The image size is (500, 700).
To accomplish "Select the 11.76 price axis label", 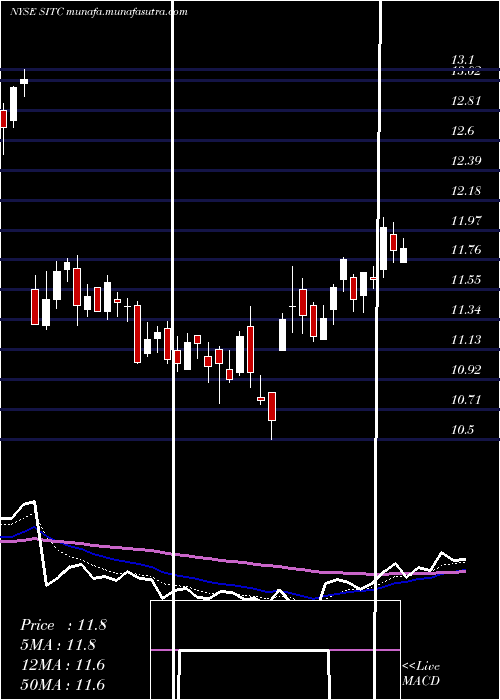I will 466,250.
